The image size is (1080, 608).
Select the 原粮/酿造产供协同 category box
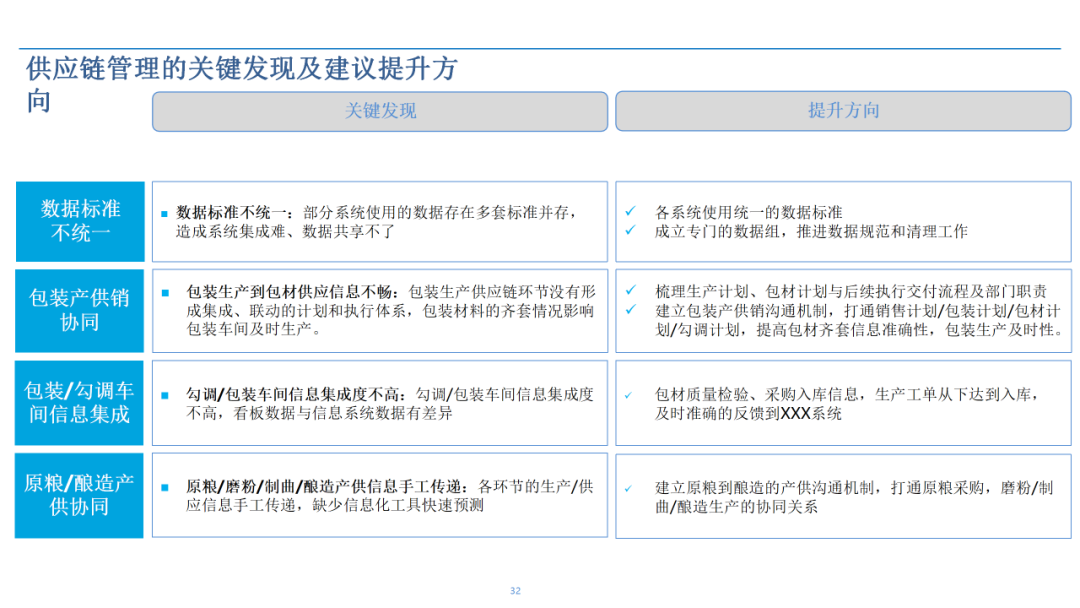[x=79, y=494]
